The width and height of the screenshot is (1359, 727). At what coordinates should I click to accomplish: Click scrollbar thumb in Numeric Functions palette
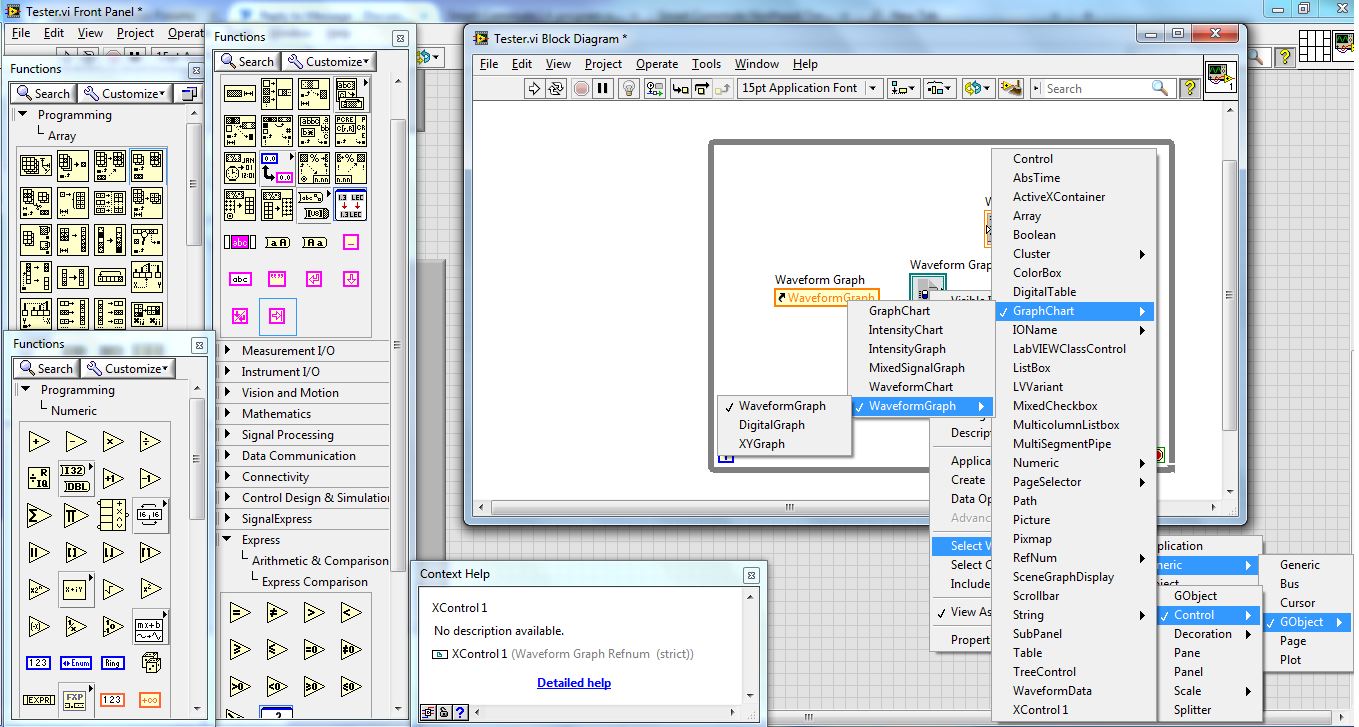198,461
